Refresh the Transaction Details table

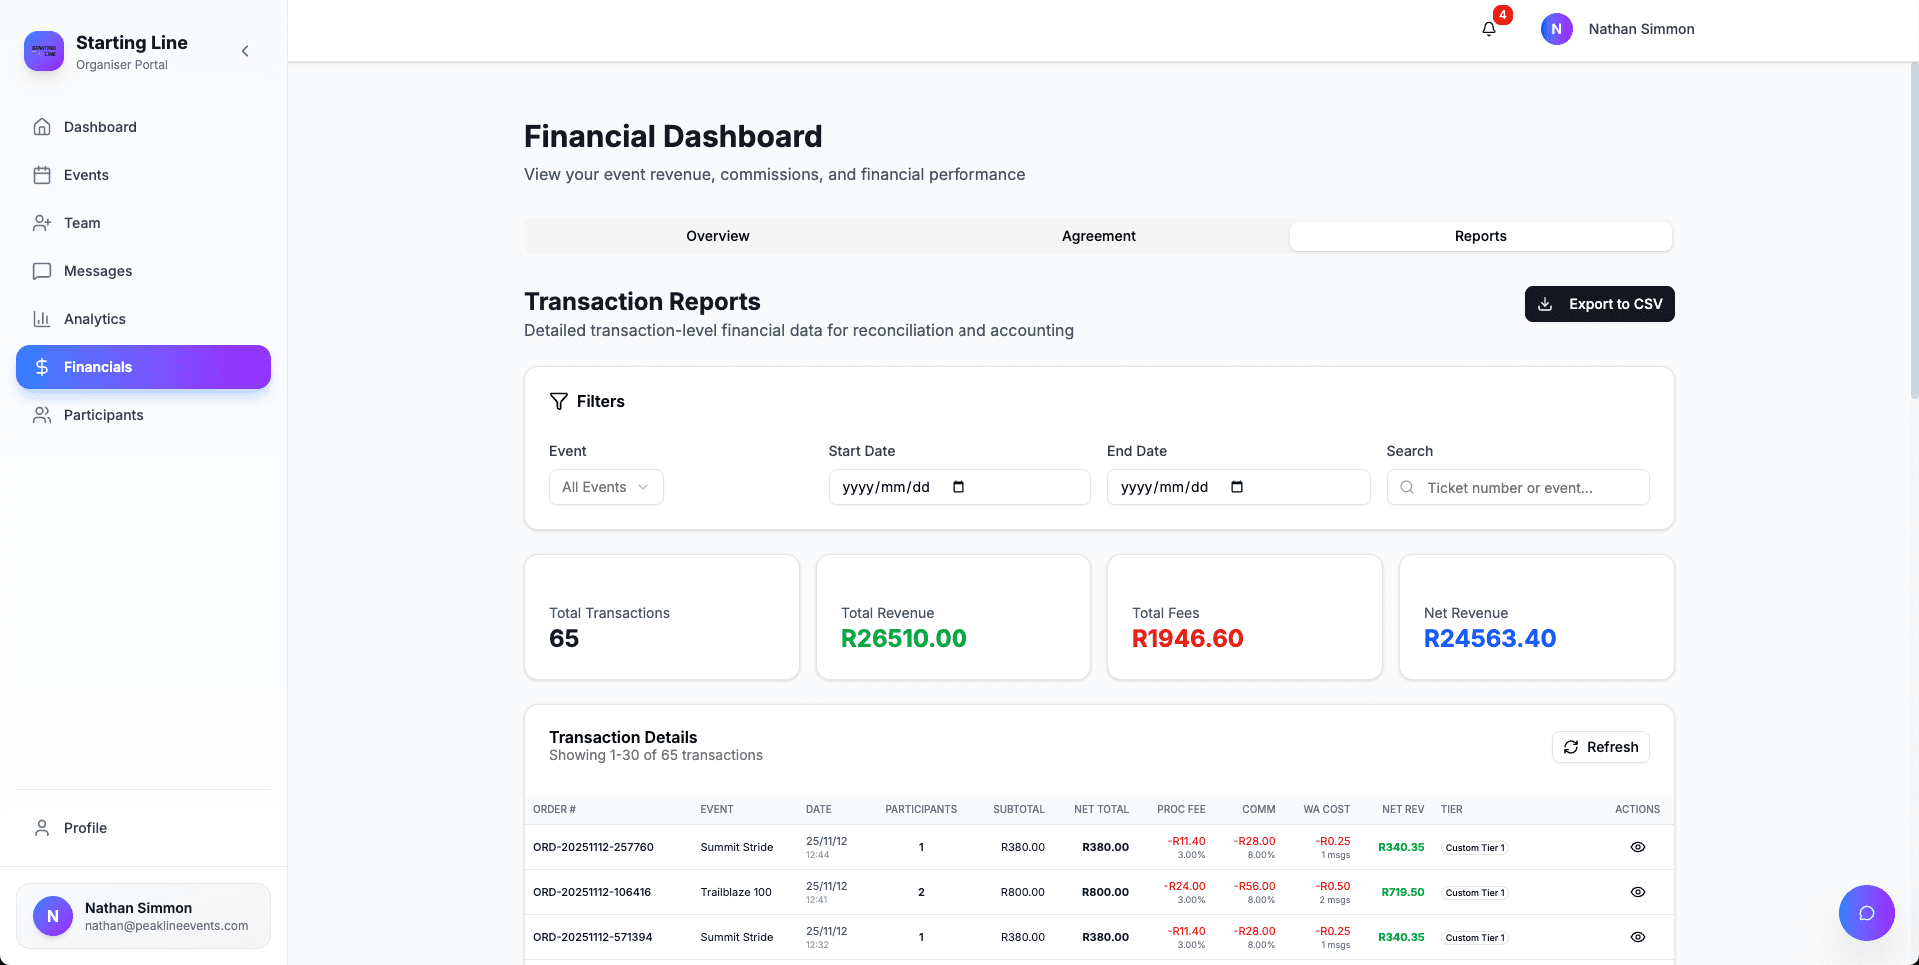point(1600,747)
